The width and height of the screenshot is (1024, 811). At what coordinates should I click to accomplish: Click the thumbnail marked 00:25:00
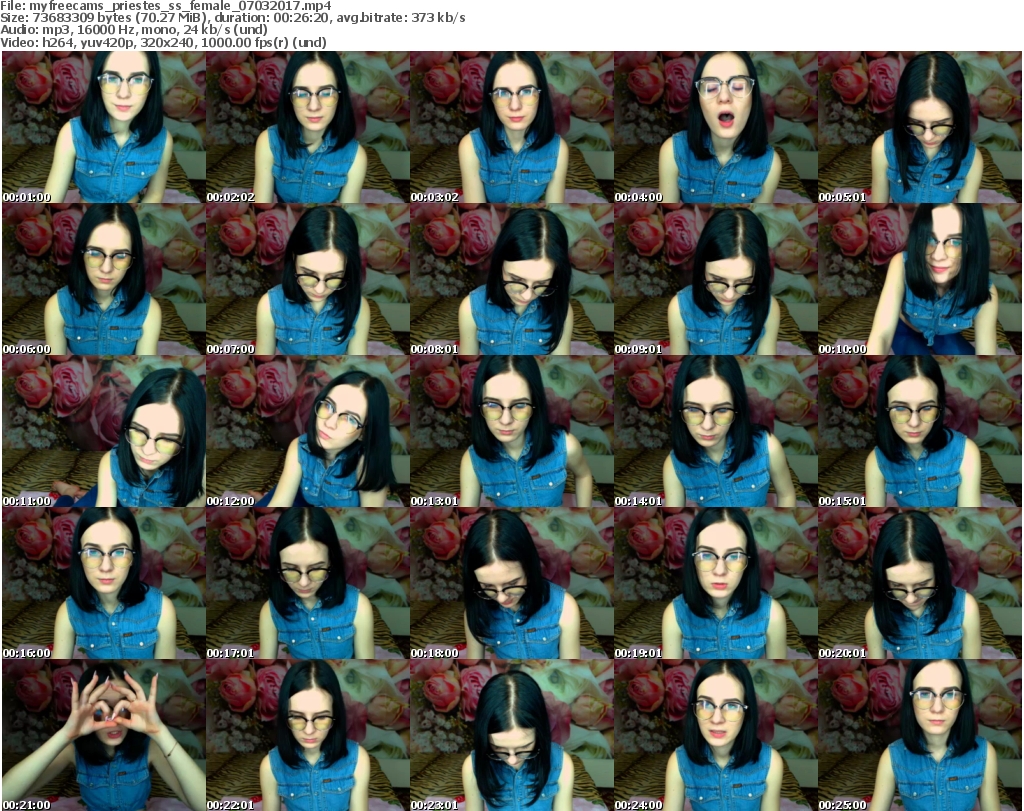tap(920, 735)
